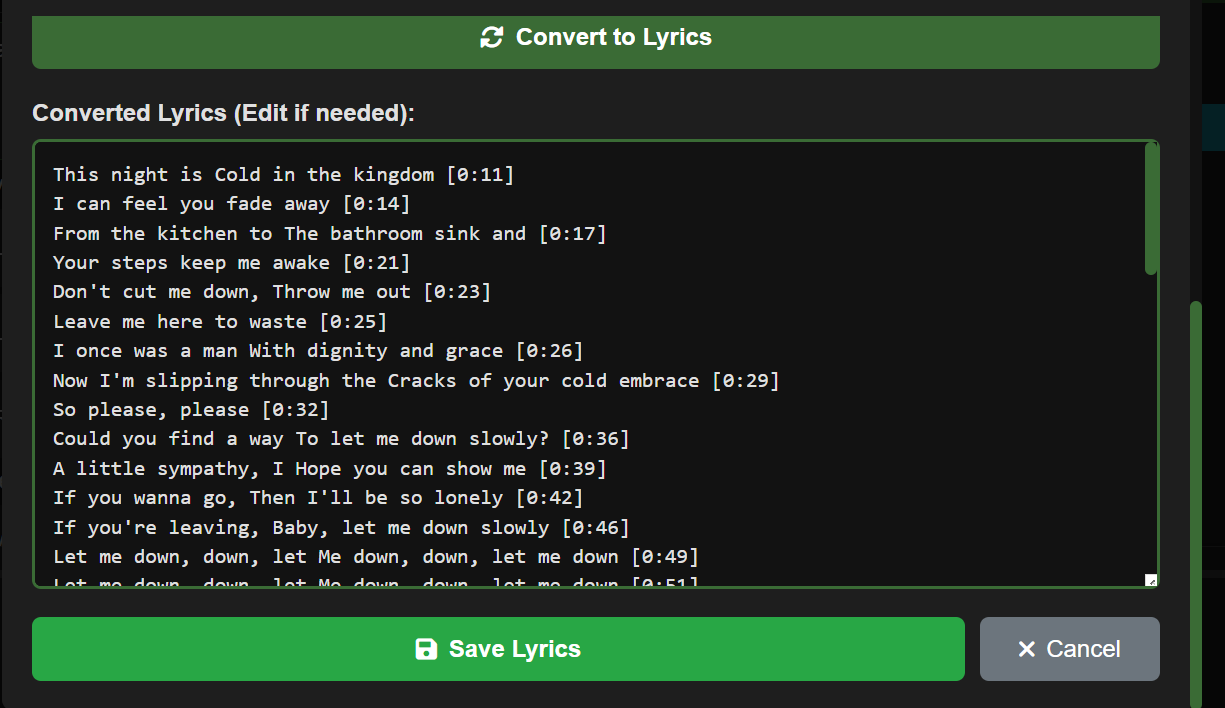Click line "If you're leaving, Baby, let me down slowly"
The image size is (1225, 708).
tap(341, 528)
